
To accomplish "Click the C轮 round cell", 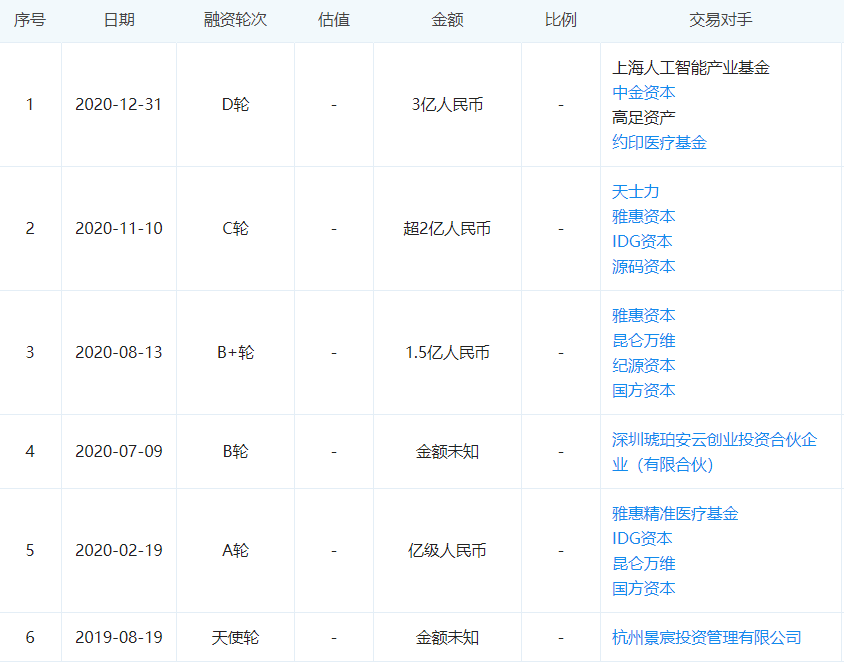I will tap(235, 228).
